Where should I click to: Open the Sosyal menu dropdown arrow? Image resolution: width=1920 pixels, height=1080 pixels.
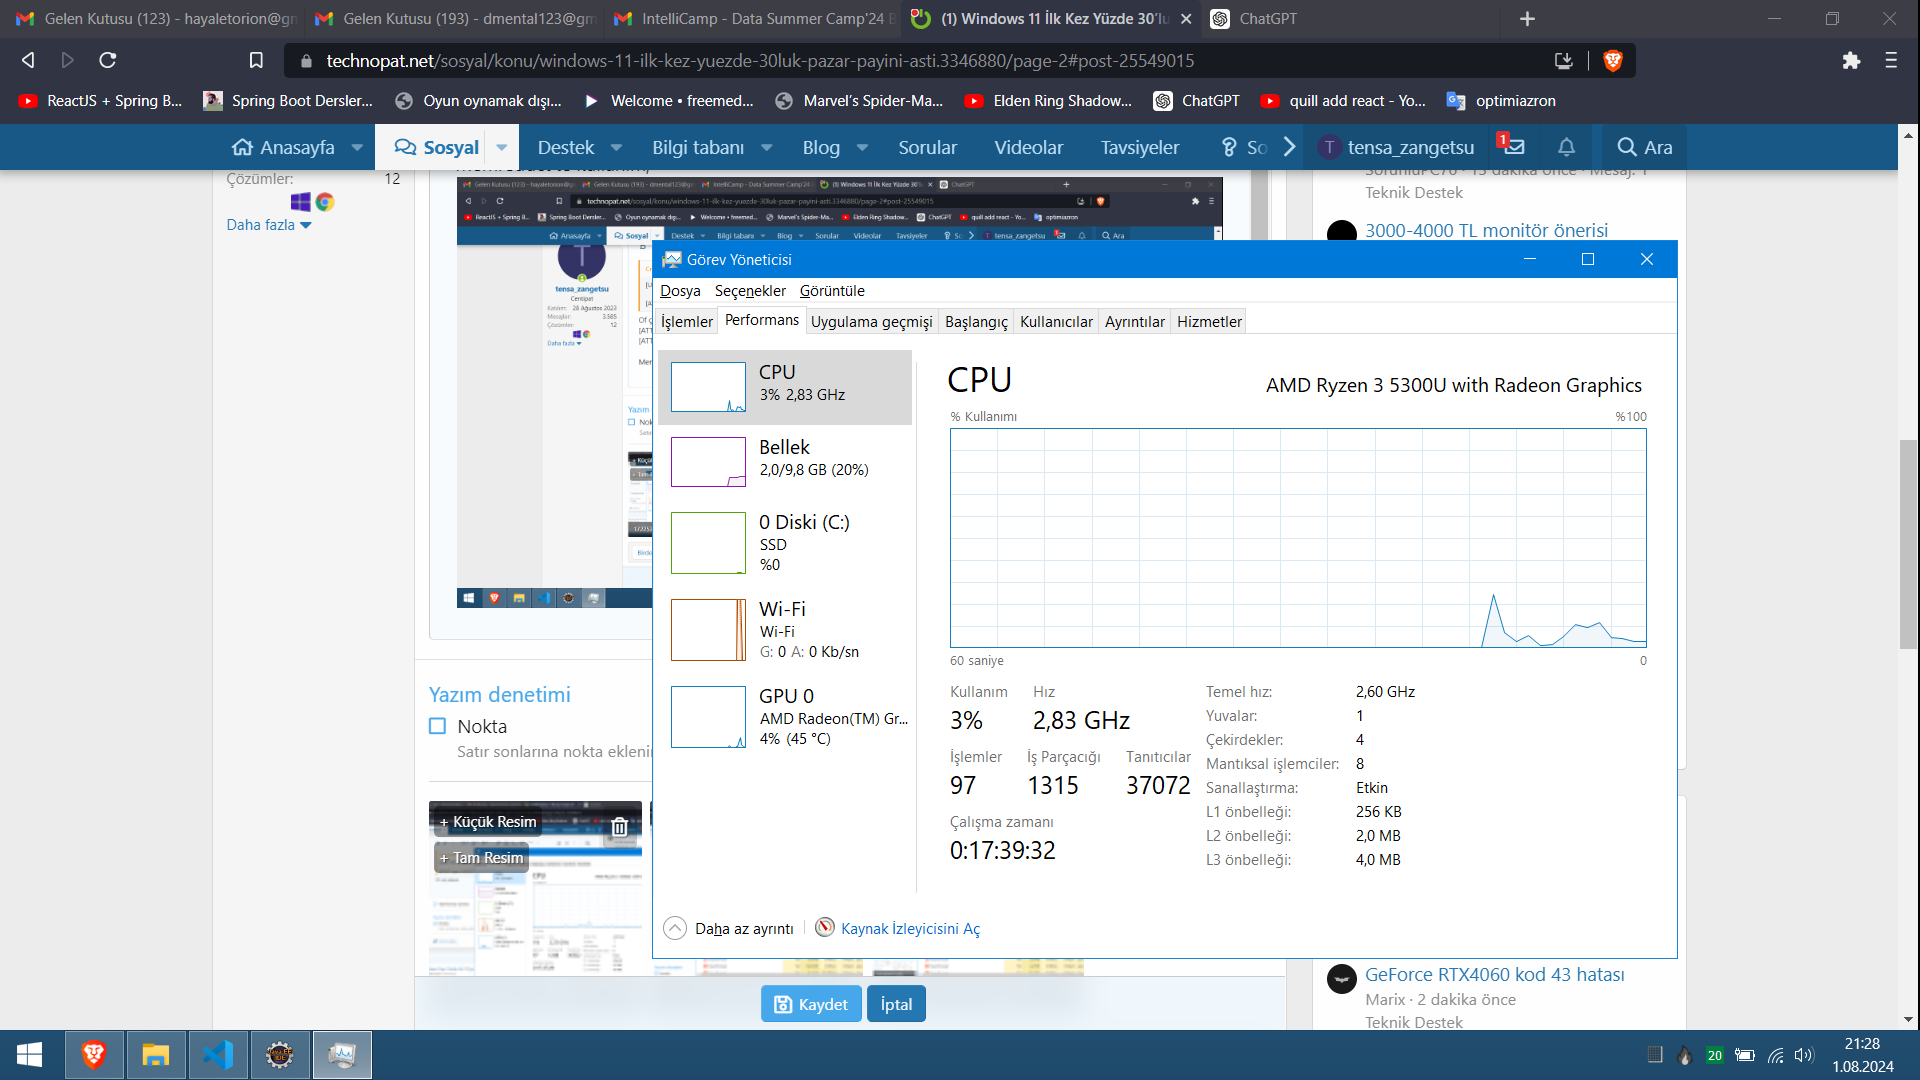[x=502, y=147]
